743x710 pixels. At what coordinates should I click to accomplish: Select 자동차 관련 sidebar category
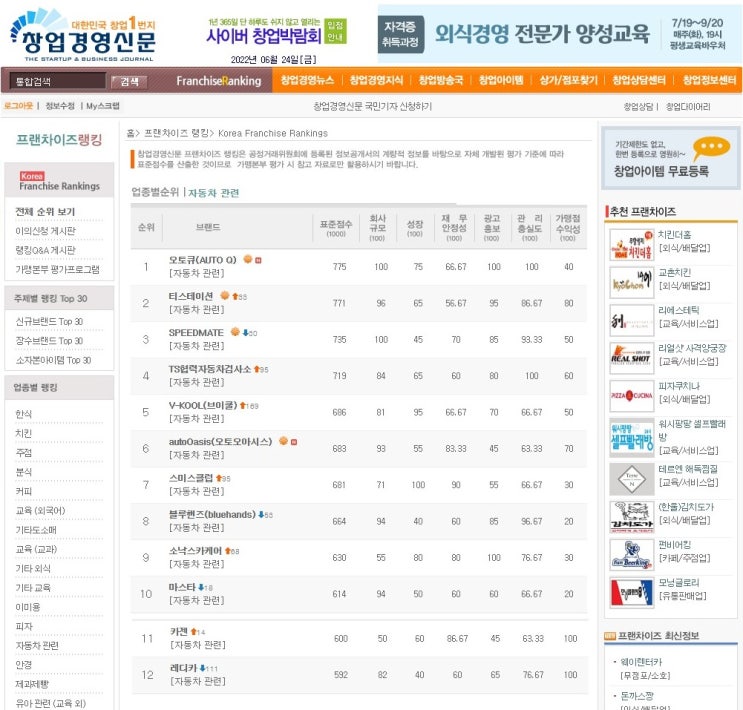tap(37, 646)
